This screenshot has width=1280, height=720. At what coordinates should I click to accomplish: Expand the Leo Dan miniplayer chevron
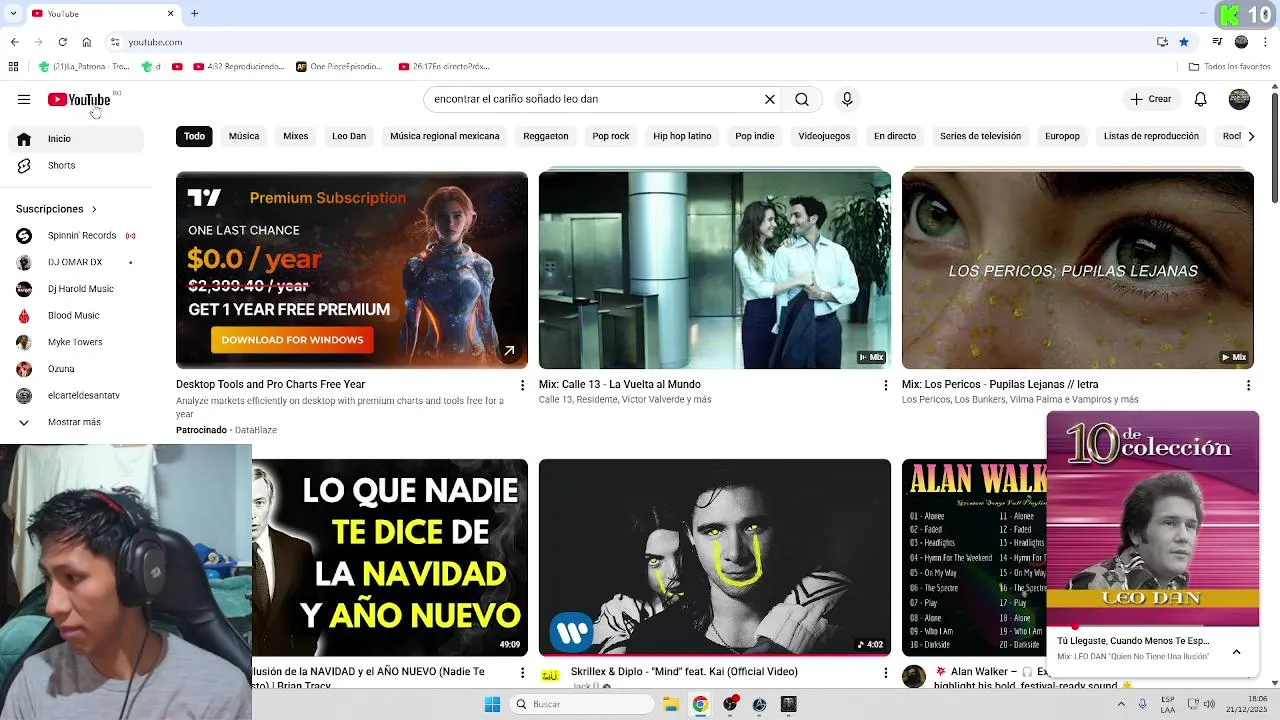click(1236, 651)
